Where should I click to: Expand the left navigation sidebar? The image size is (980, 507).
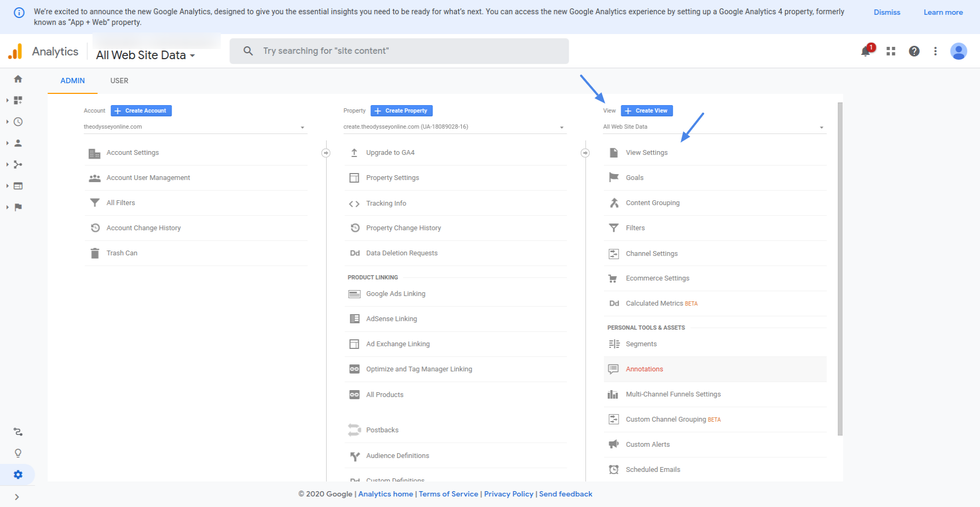(17, 497)
